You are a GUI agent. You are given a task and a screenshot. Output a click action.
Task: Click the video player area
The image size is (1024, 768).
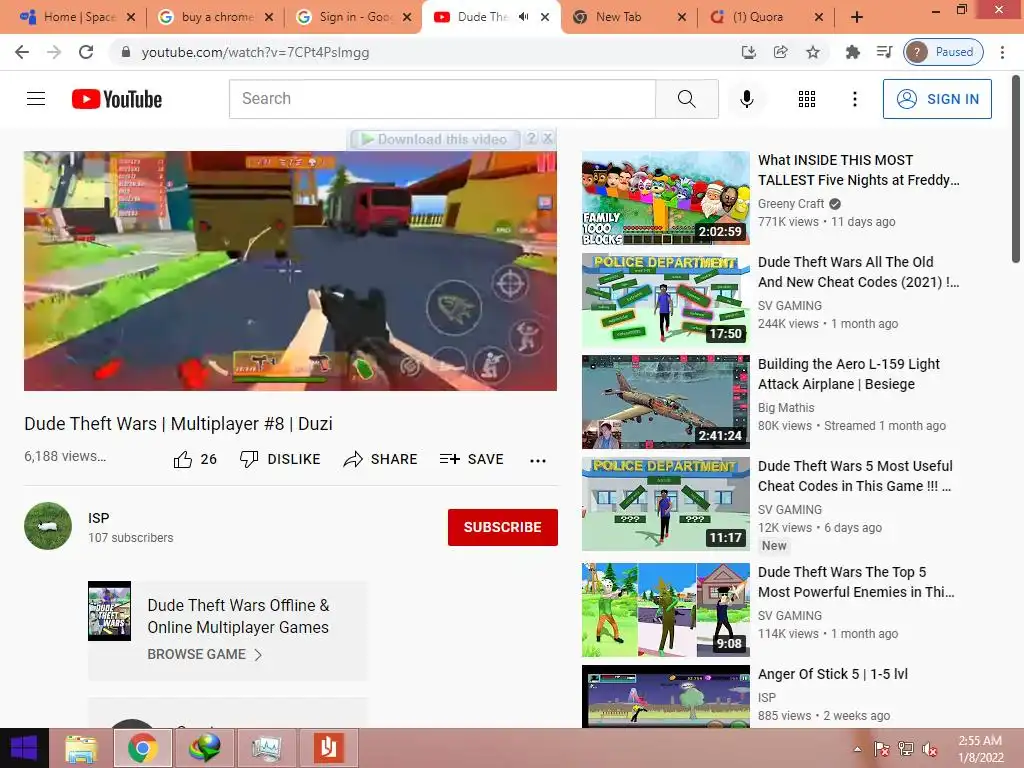pyautogui.click(x=290, y=271)
